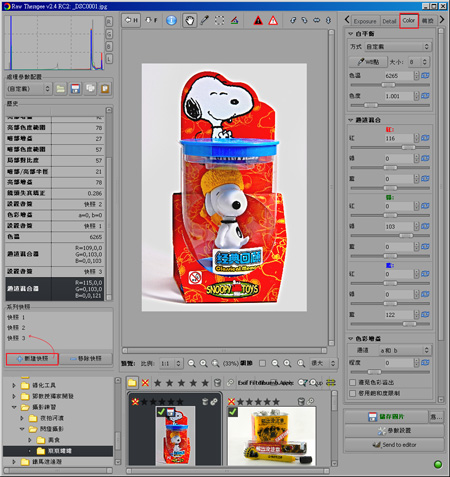This screenshot has width=450, height=477.
Task: Toggle the white-filled clipping warning triangle
Action: [273, 21]
